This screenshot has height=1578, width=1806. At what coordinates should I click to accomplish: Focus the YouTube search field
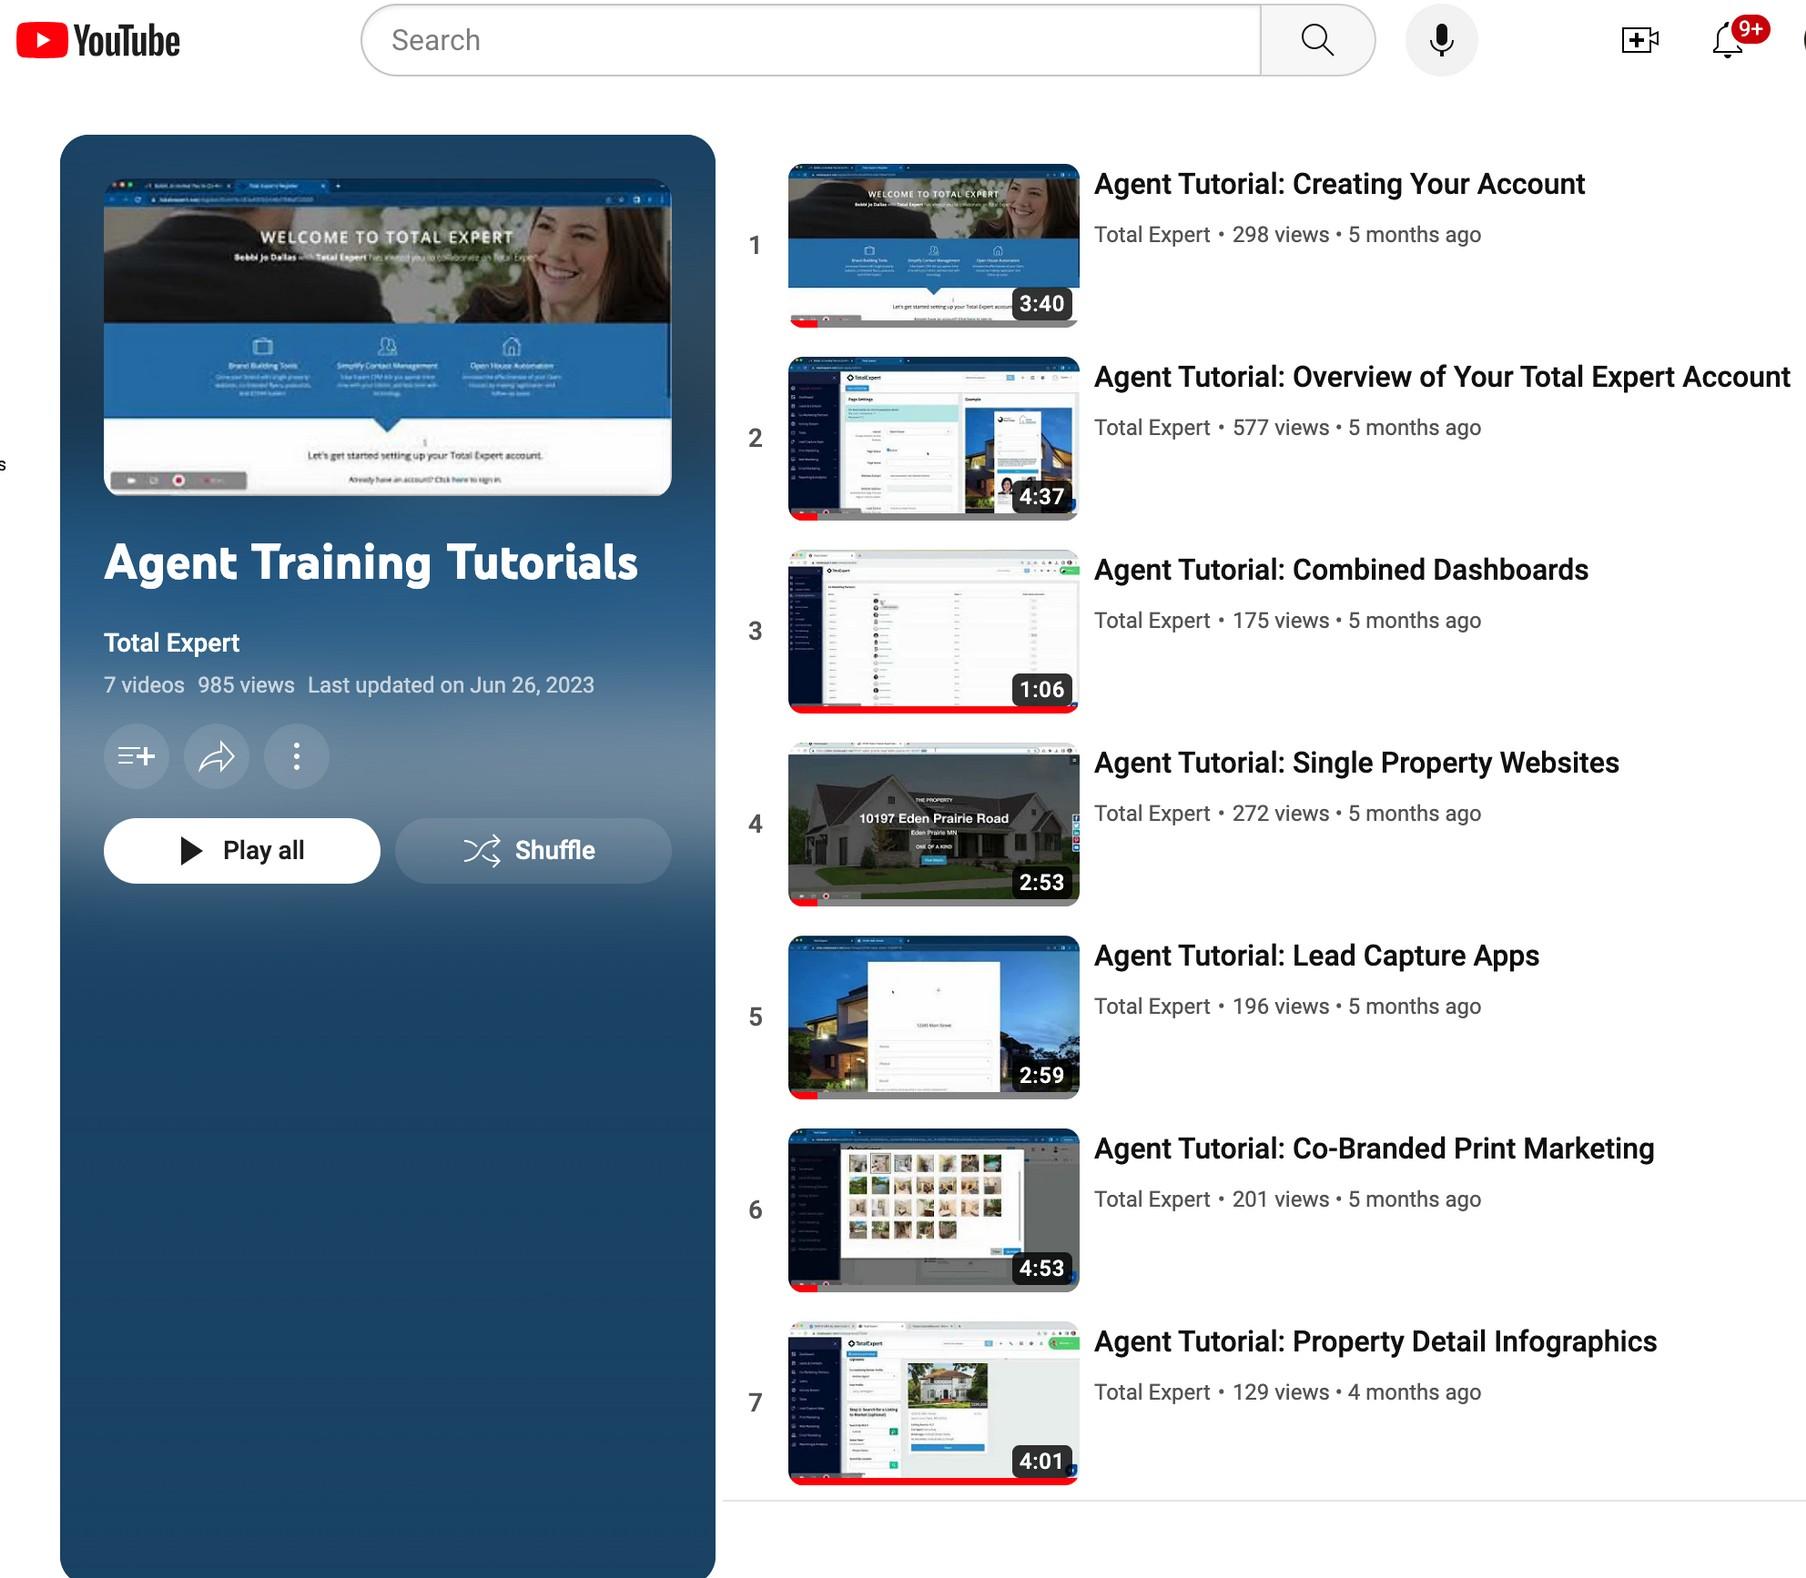point(811,40)
